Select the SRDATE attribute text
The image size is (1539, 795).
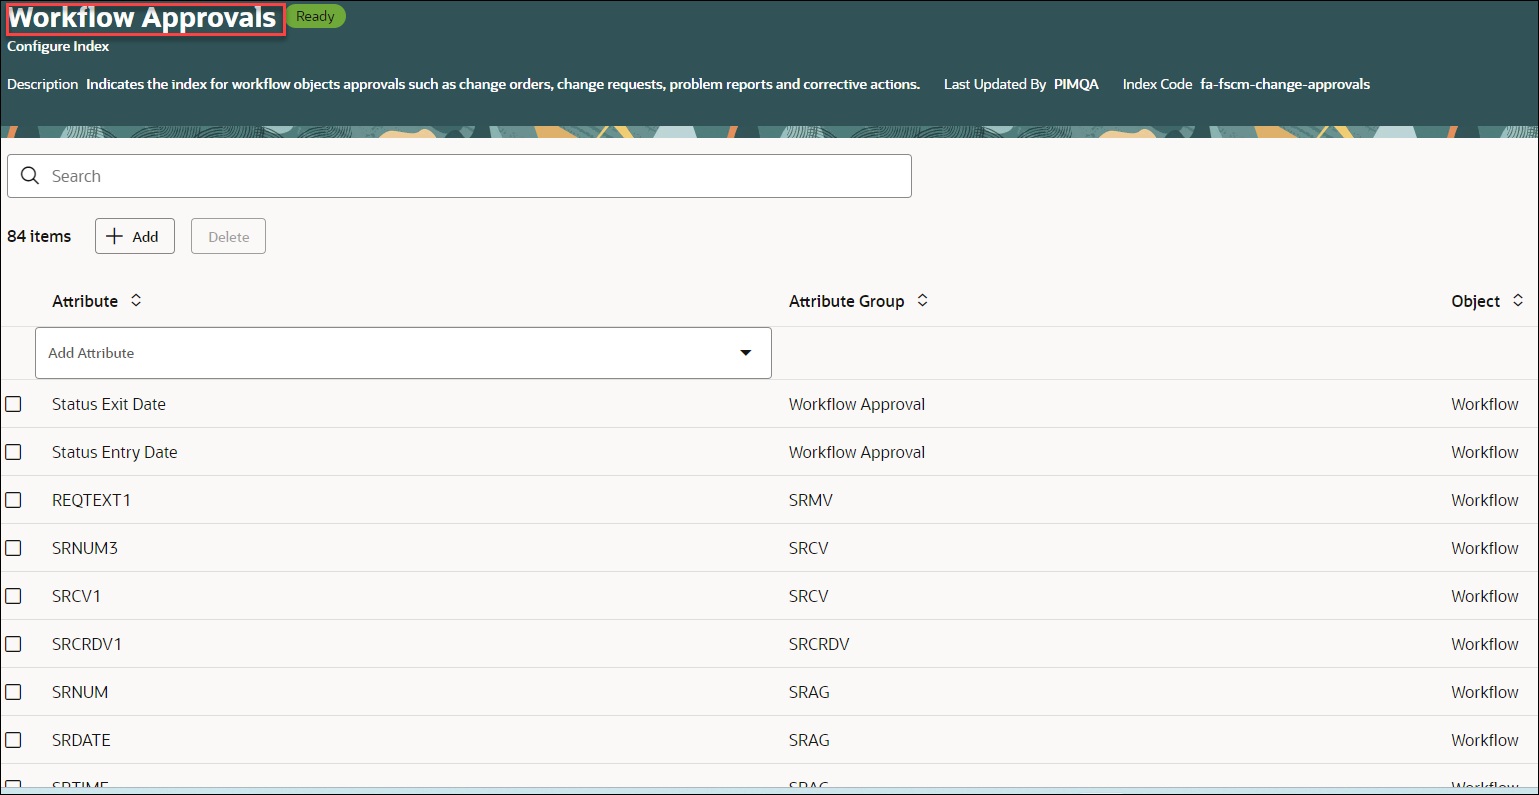[x=81, y=740]
